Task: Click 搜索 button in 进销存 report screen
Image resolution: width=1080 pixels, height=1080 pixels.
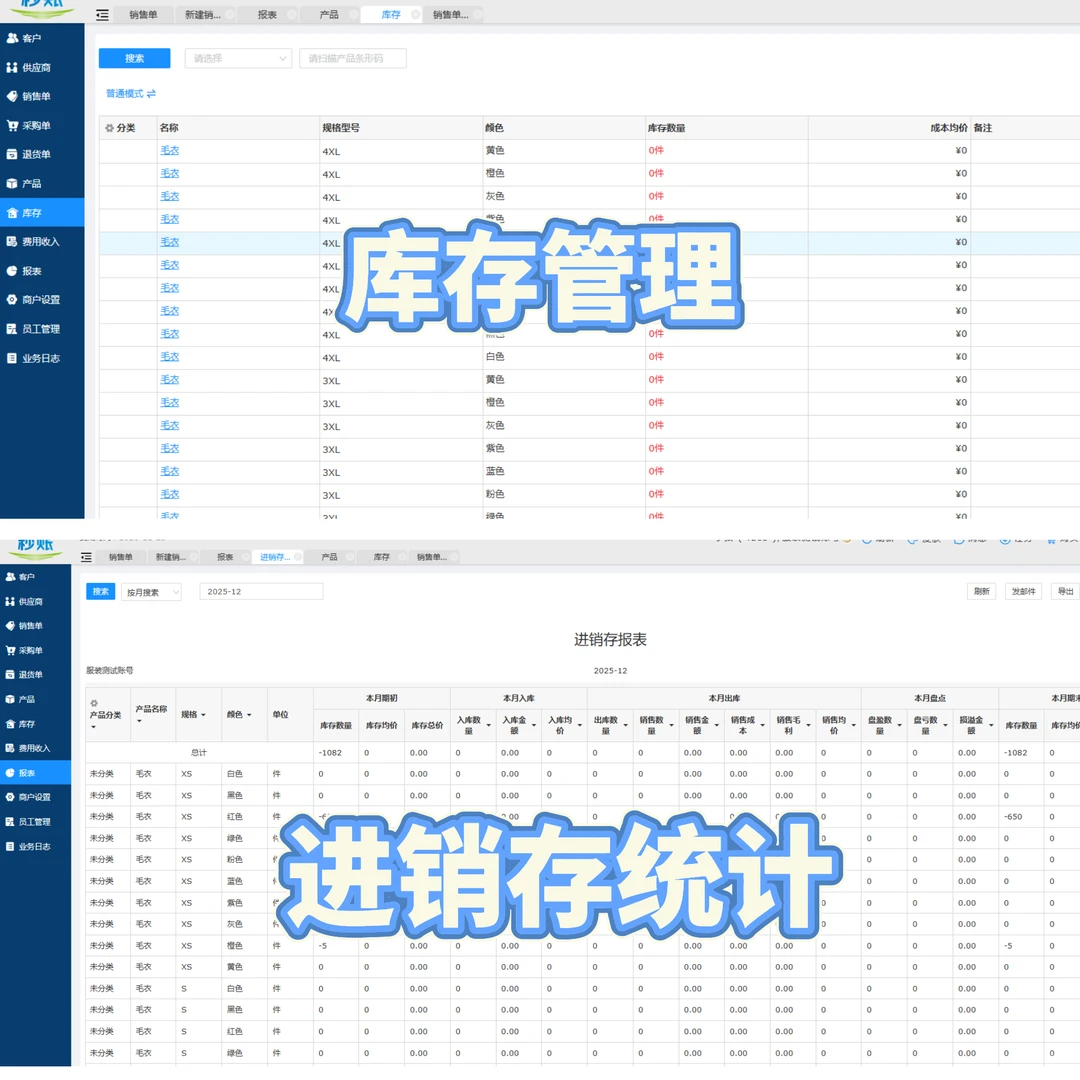Action: pyautogui.click(x=101, y=592)
